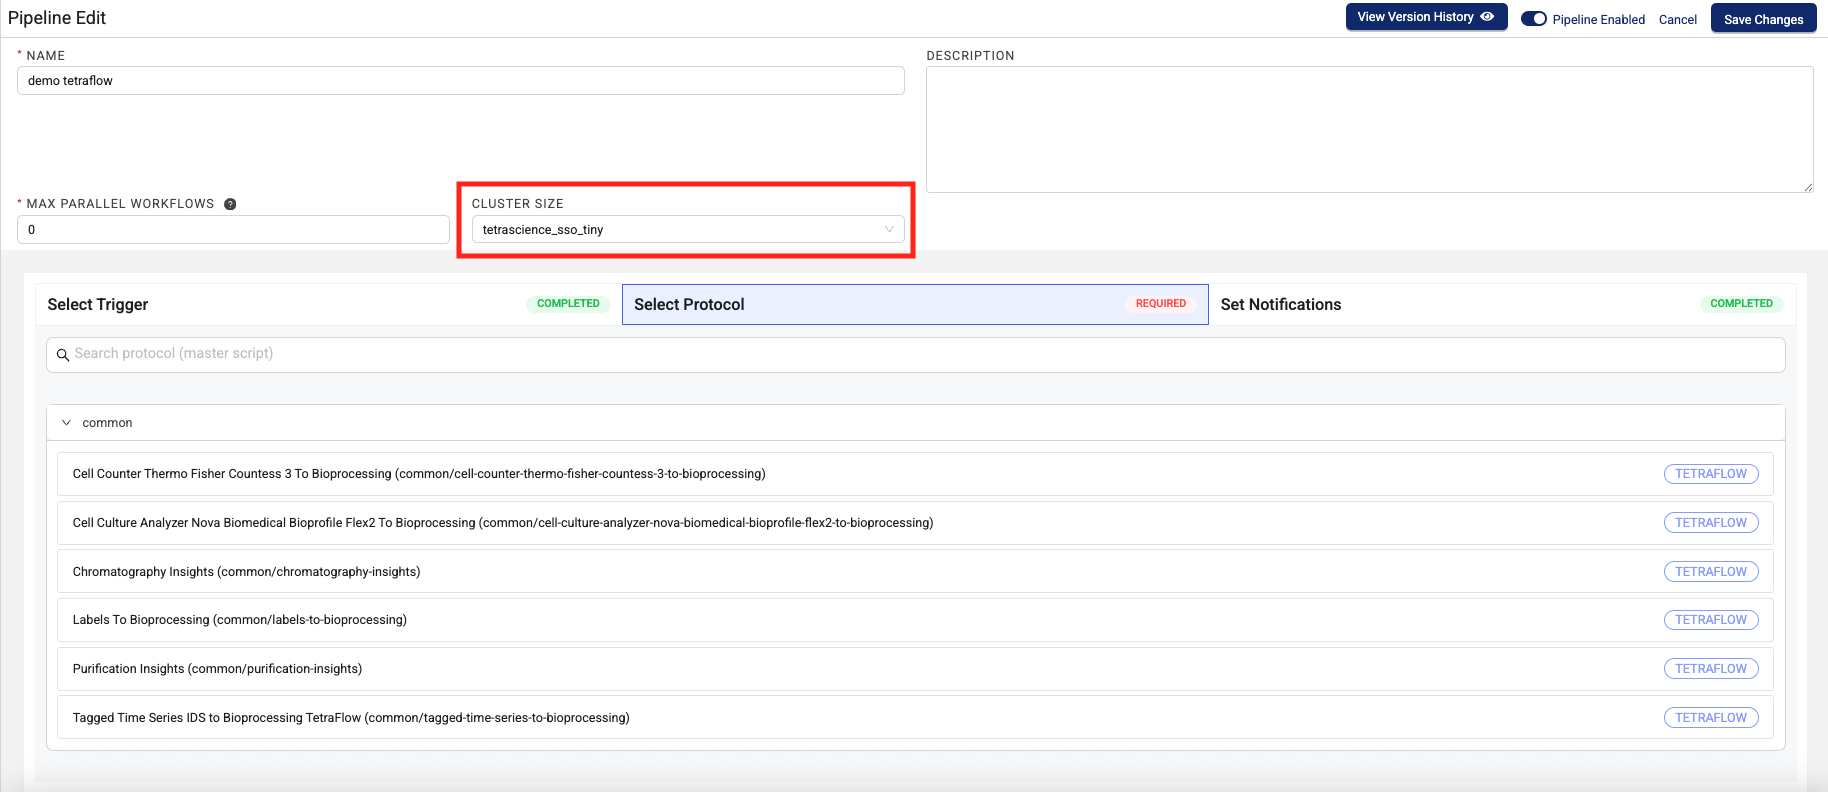The image size is (1828, 792).
Task: Select Tagged Time Series IDS to Bioprocessing protocol
Action: [915, 718]
